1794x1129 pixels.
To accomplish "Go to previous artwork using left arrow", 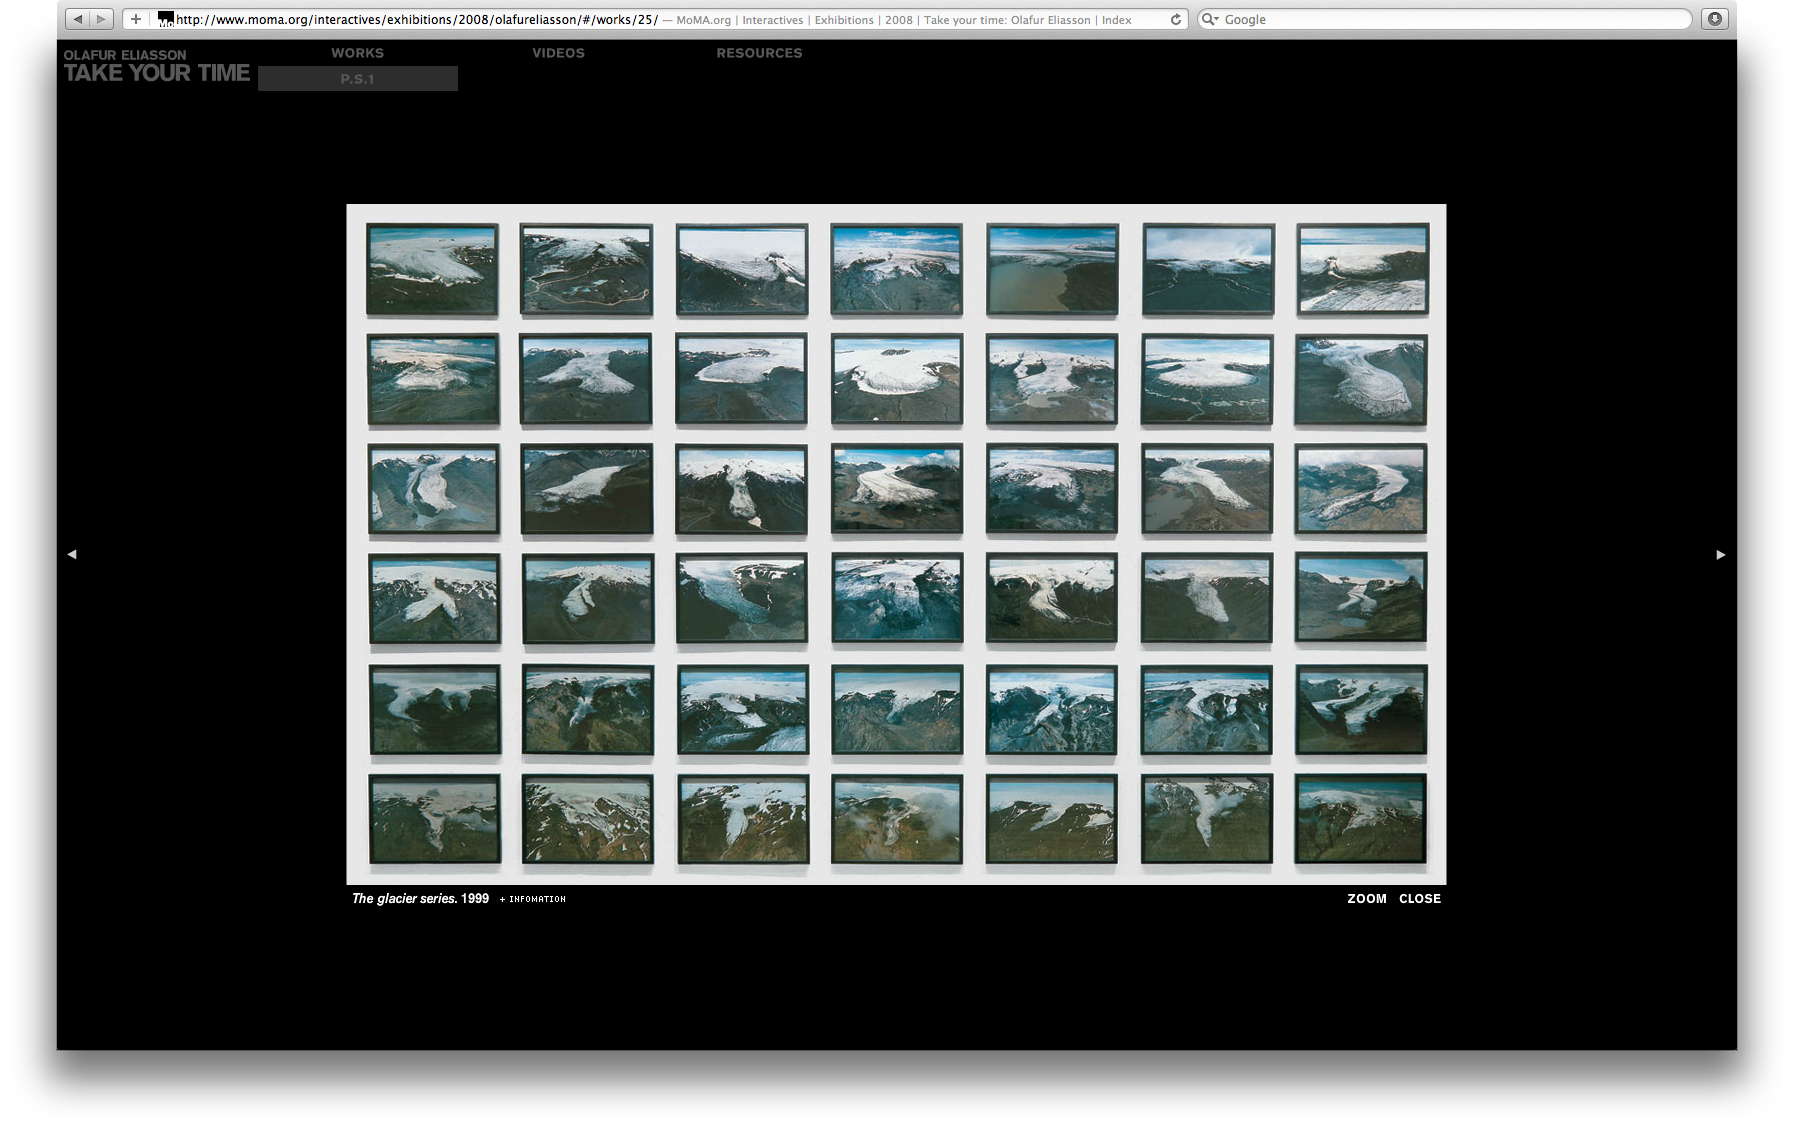I will point(73,553).
